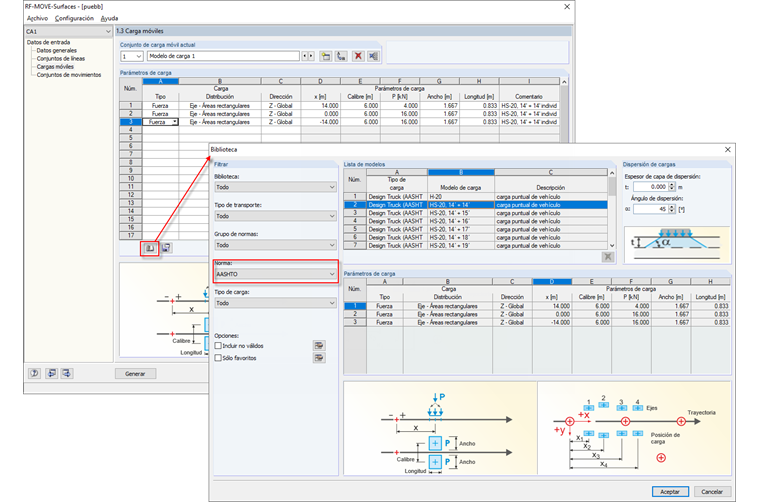Select Conjuntos de líneas tree item

pyautogui.click(x=61, y=59)
